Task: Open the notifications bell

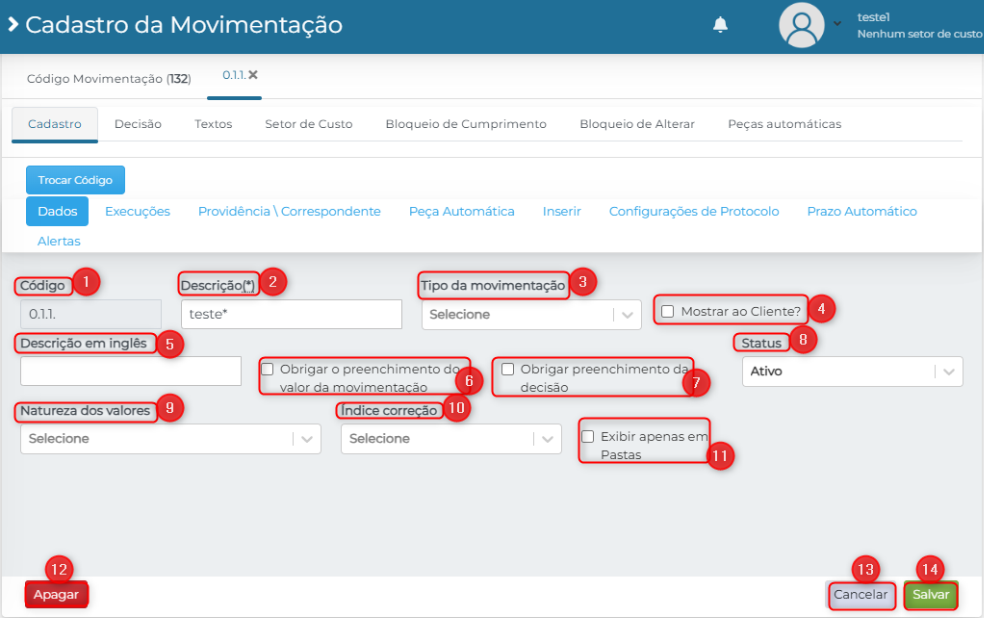Action: pos(720,24)
